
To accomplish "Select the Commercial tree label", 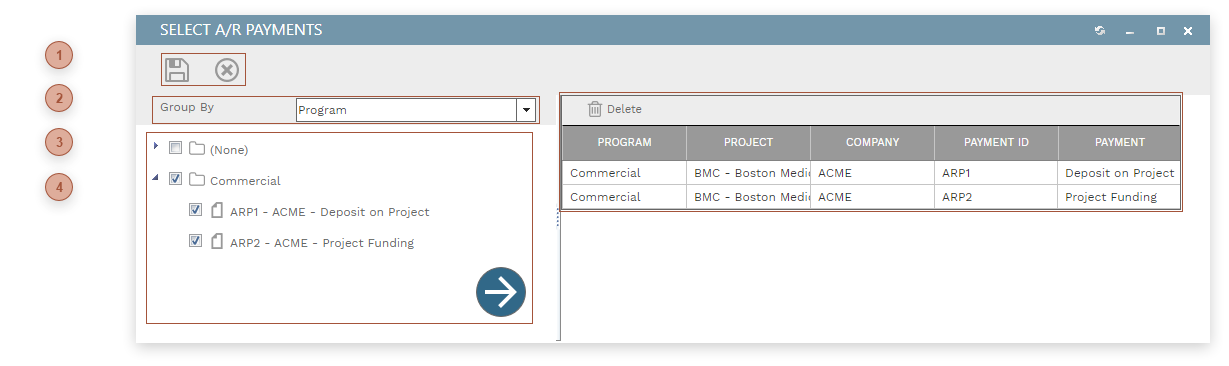I will [245, 181].
